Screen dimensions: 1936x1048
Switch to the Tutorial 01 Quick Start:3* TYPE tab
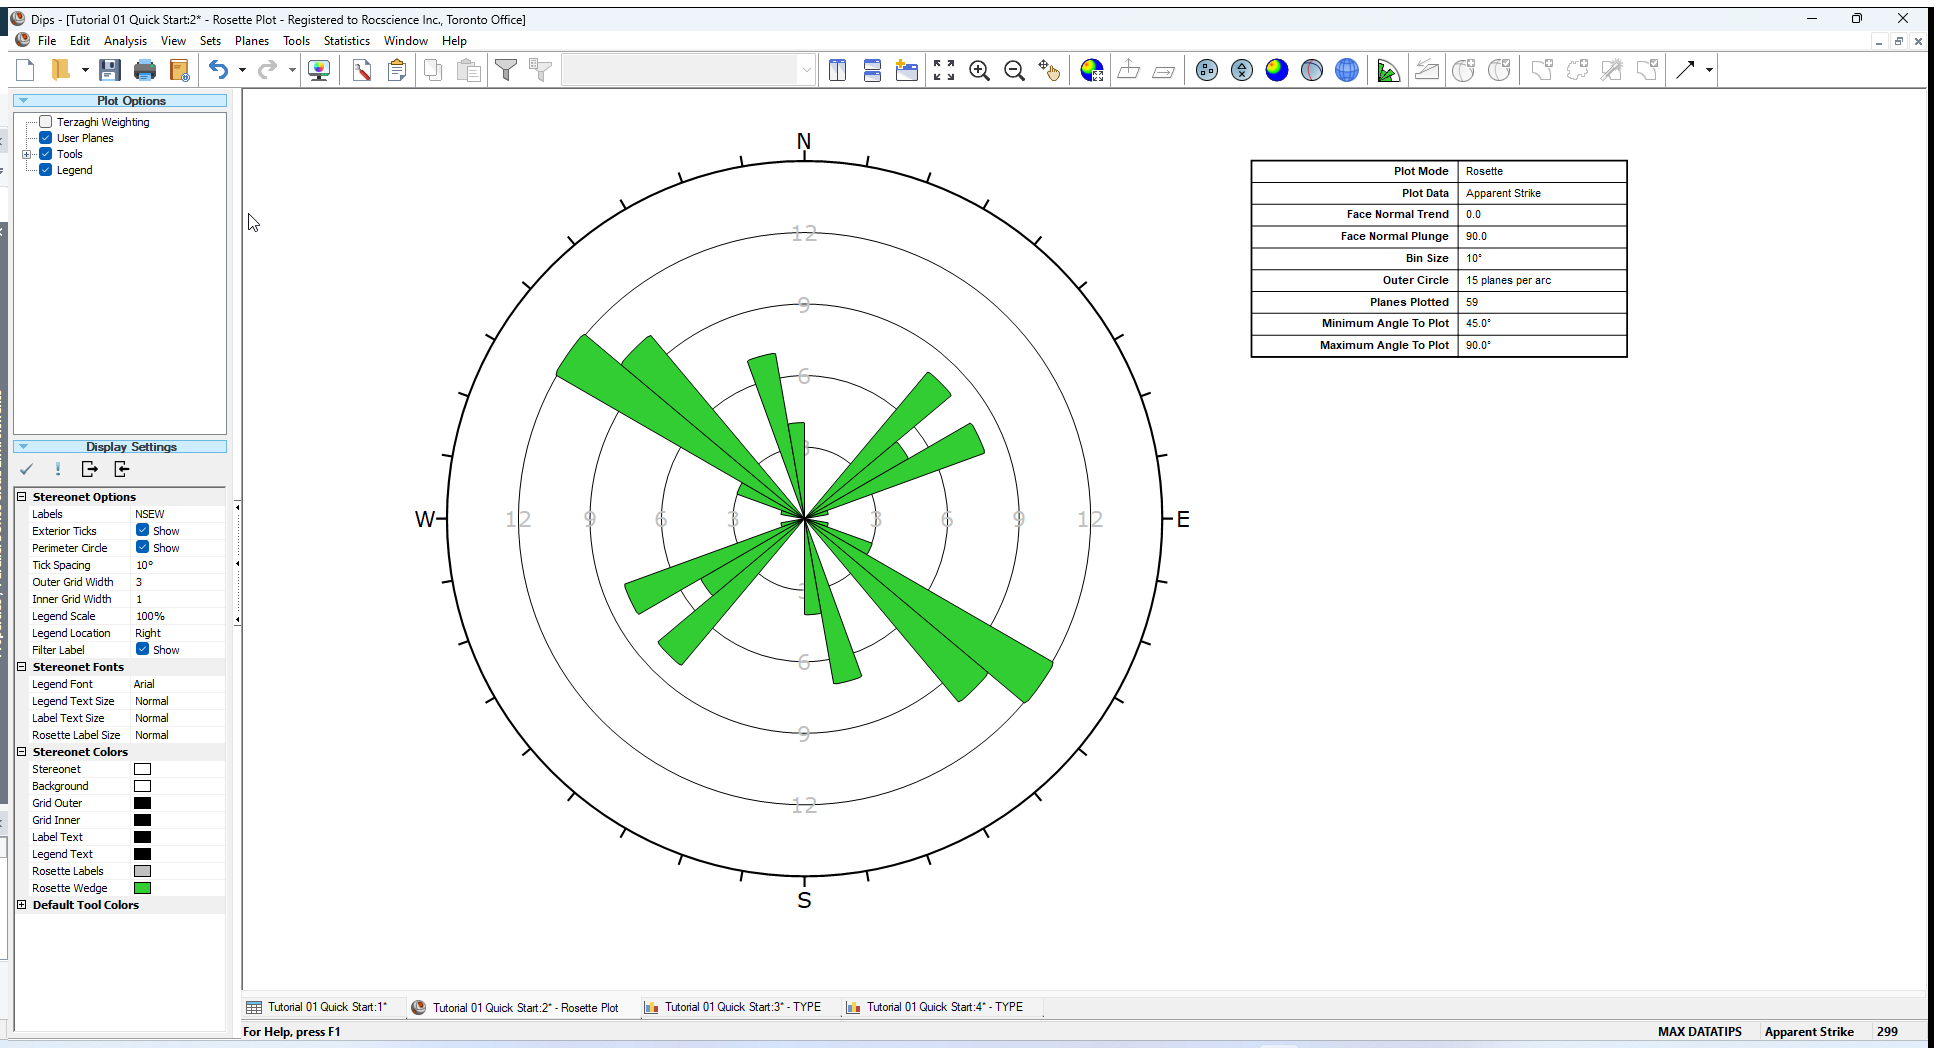(740, 1006)
